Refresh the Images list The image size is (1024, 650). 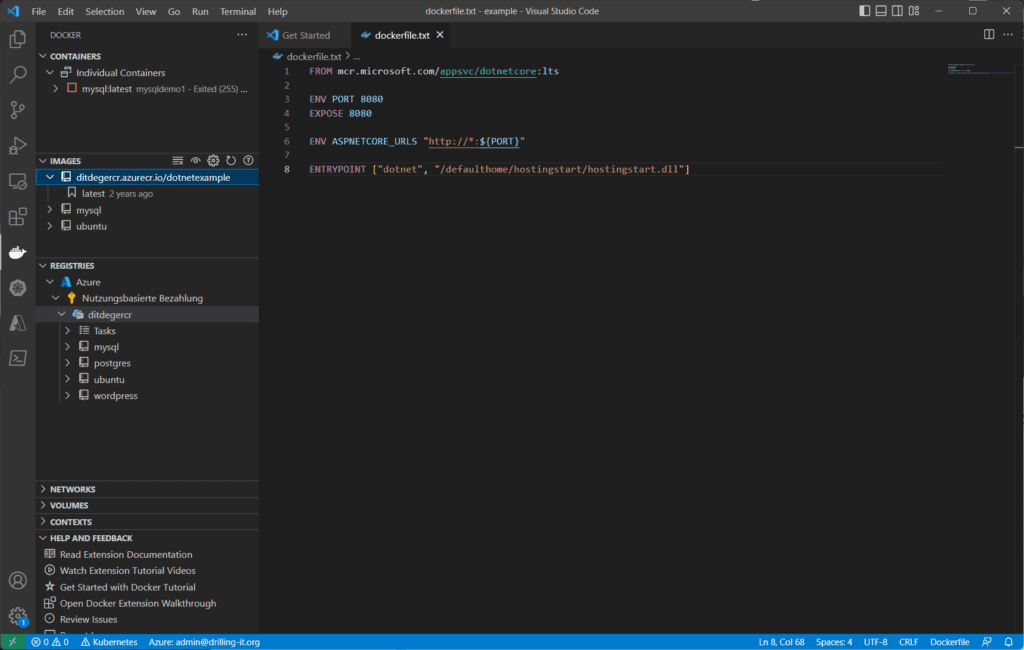point(231,161)
